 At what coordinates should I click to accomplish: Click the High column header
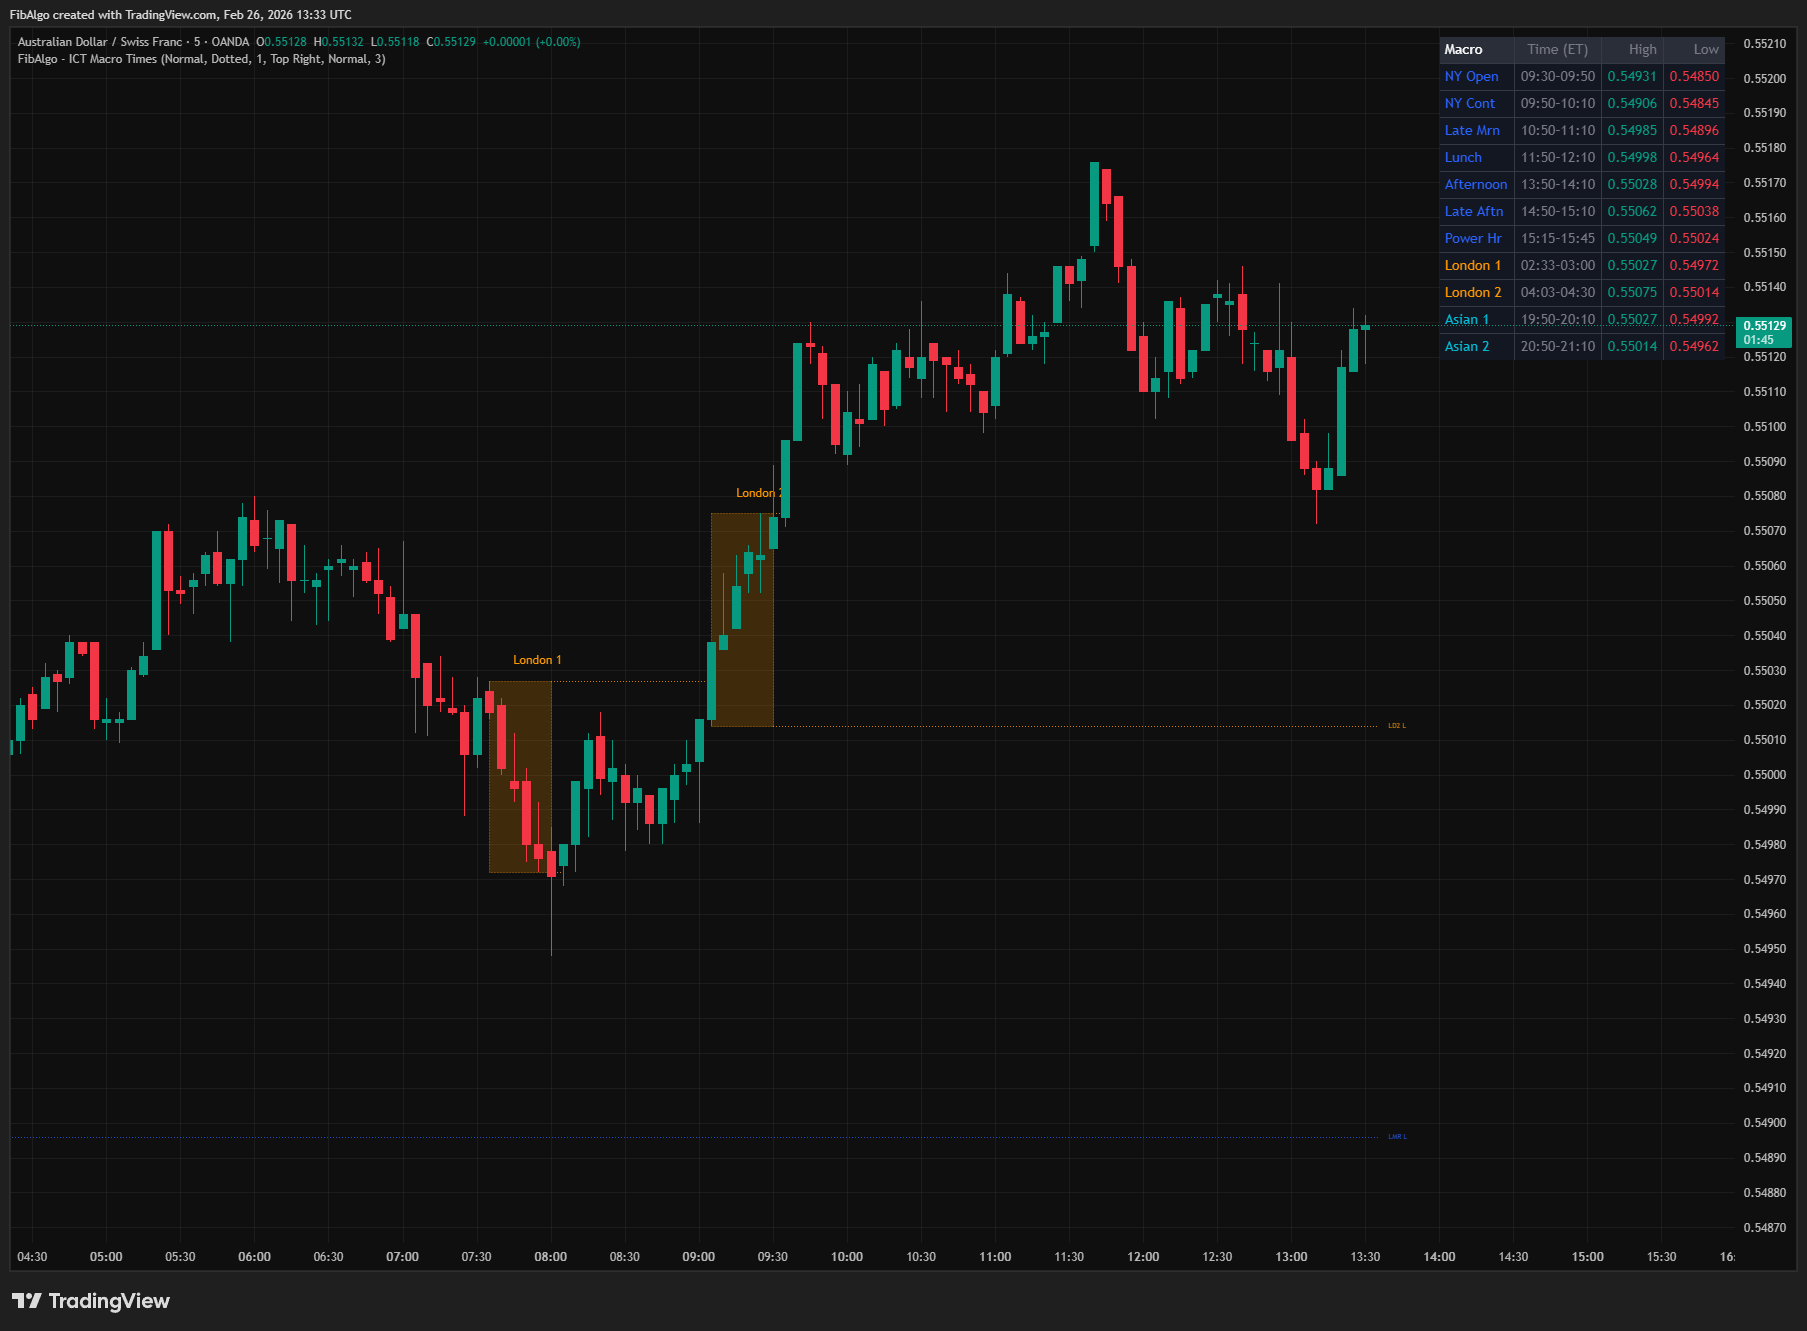pyautogui.click(x=1641, y=49)
